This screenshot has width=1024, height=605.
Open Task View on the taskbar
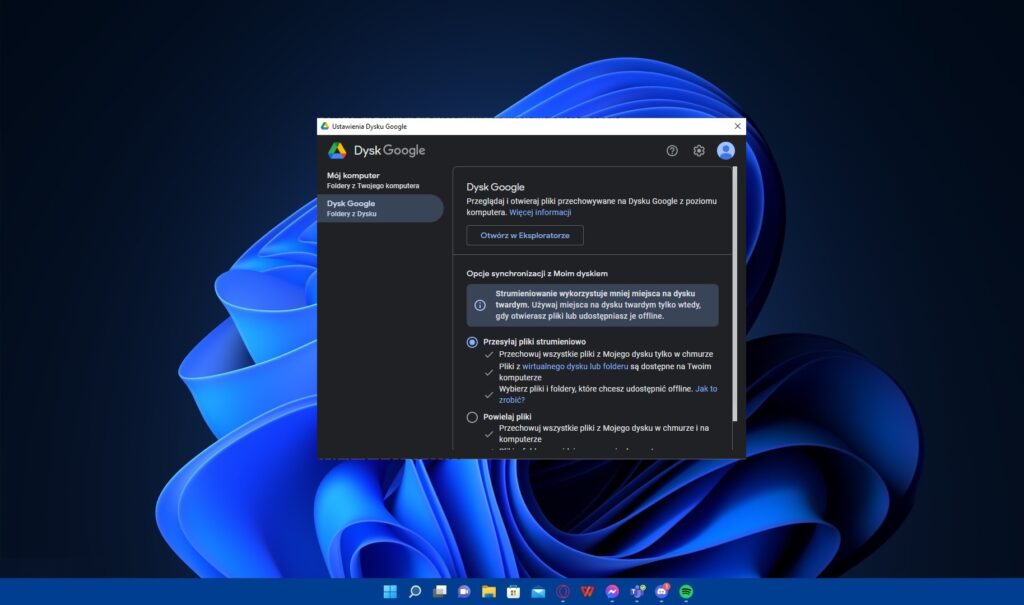[x=440, y=592]
